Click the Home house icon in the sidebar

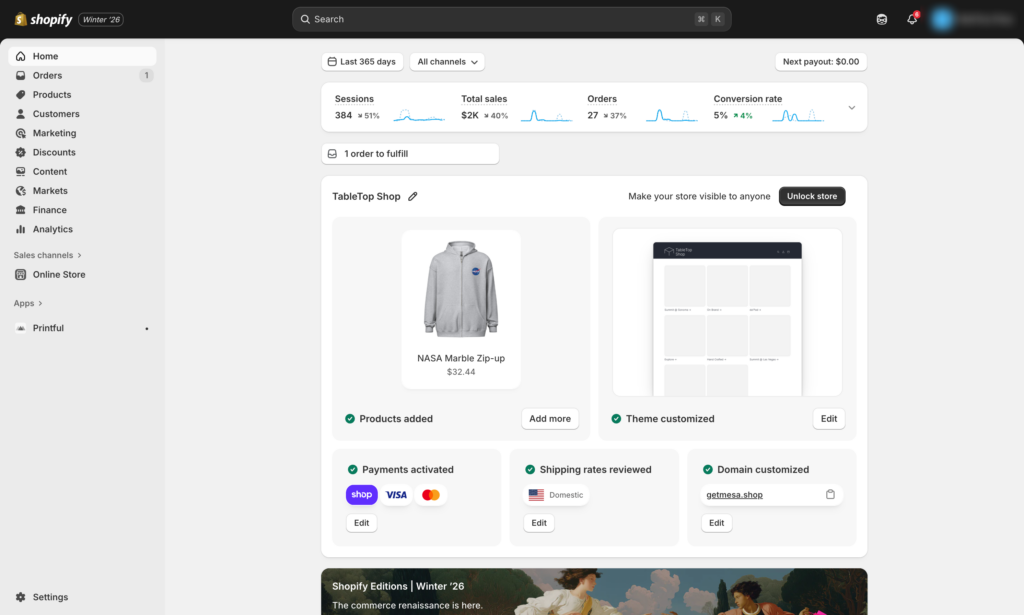click(21, 56)
